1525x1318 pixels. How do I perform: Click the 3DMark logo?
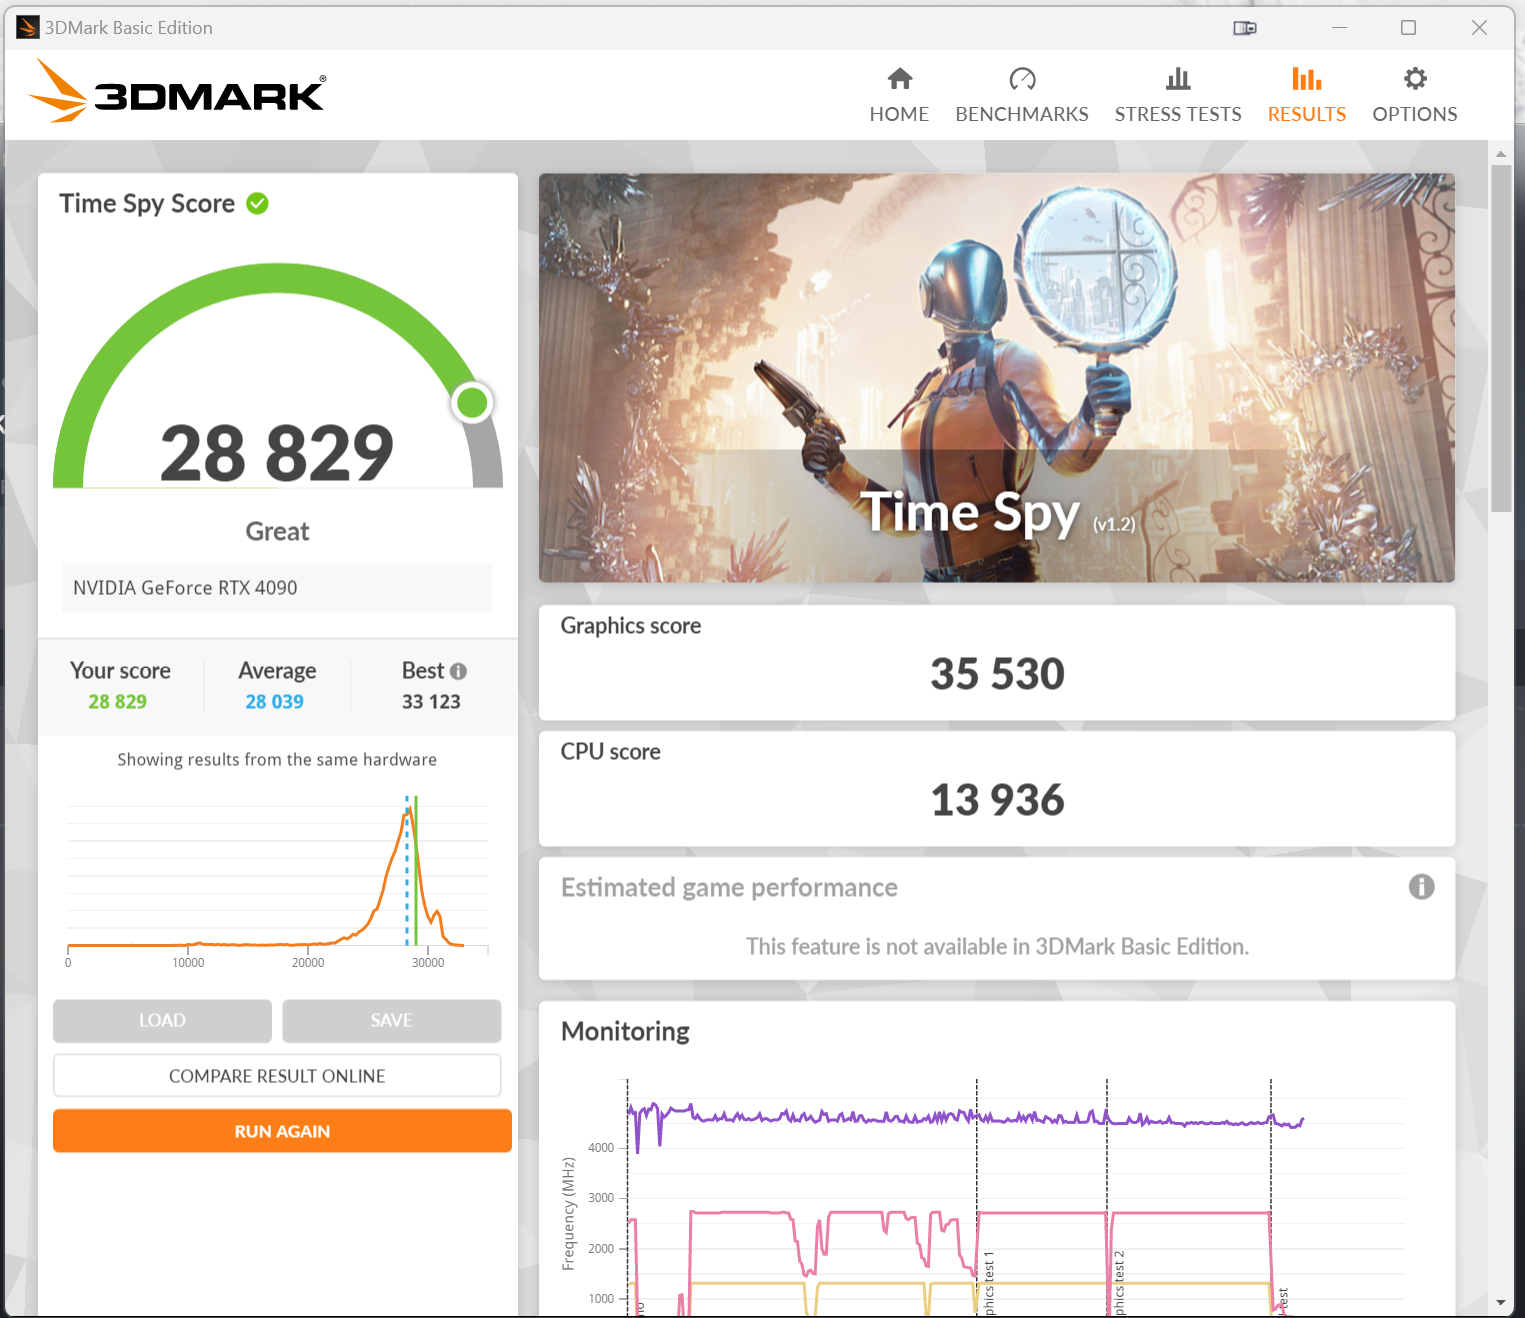[x=177, y=92]
